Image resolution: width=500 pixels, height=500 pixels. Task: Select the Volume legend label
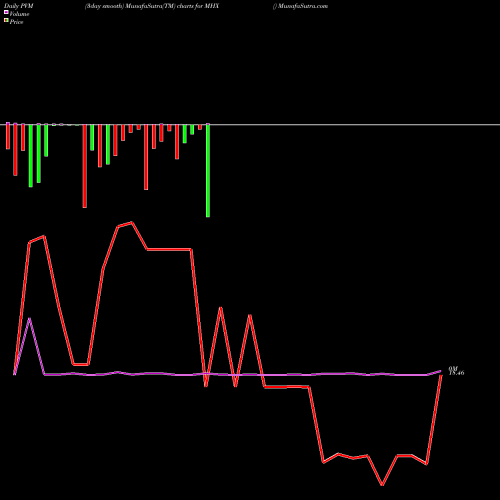(19, 14)
